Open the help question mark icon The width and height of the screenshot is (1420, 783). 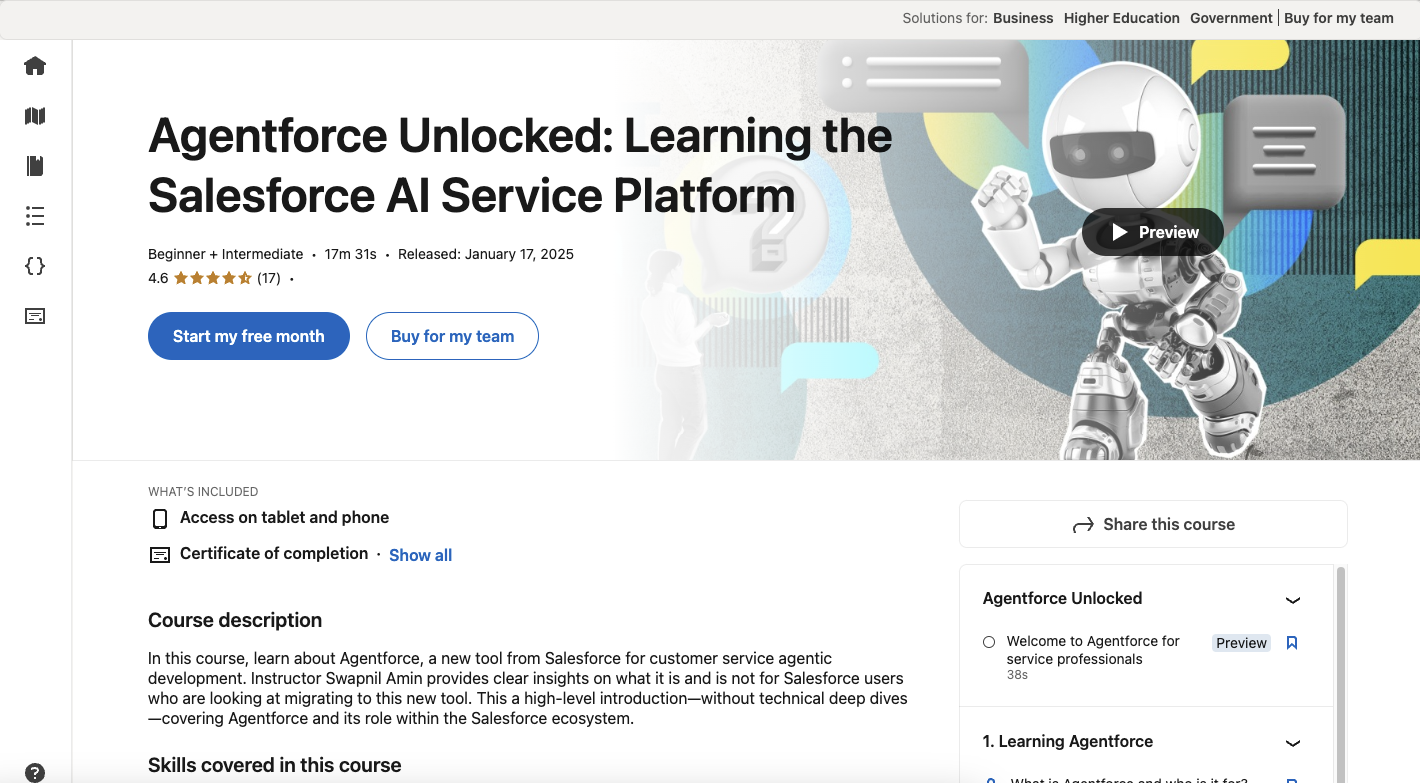[x=35, y=772]
